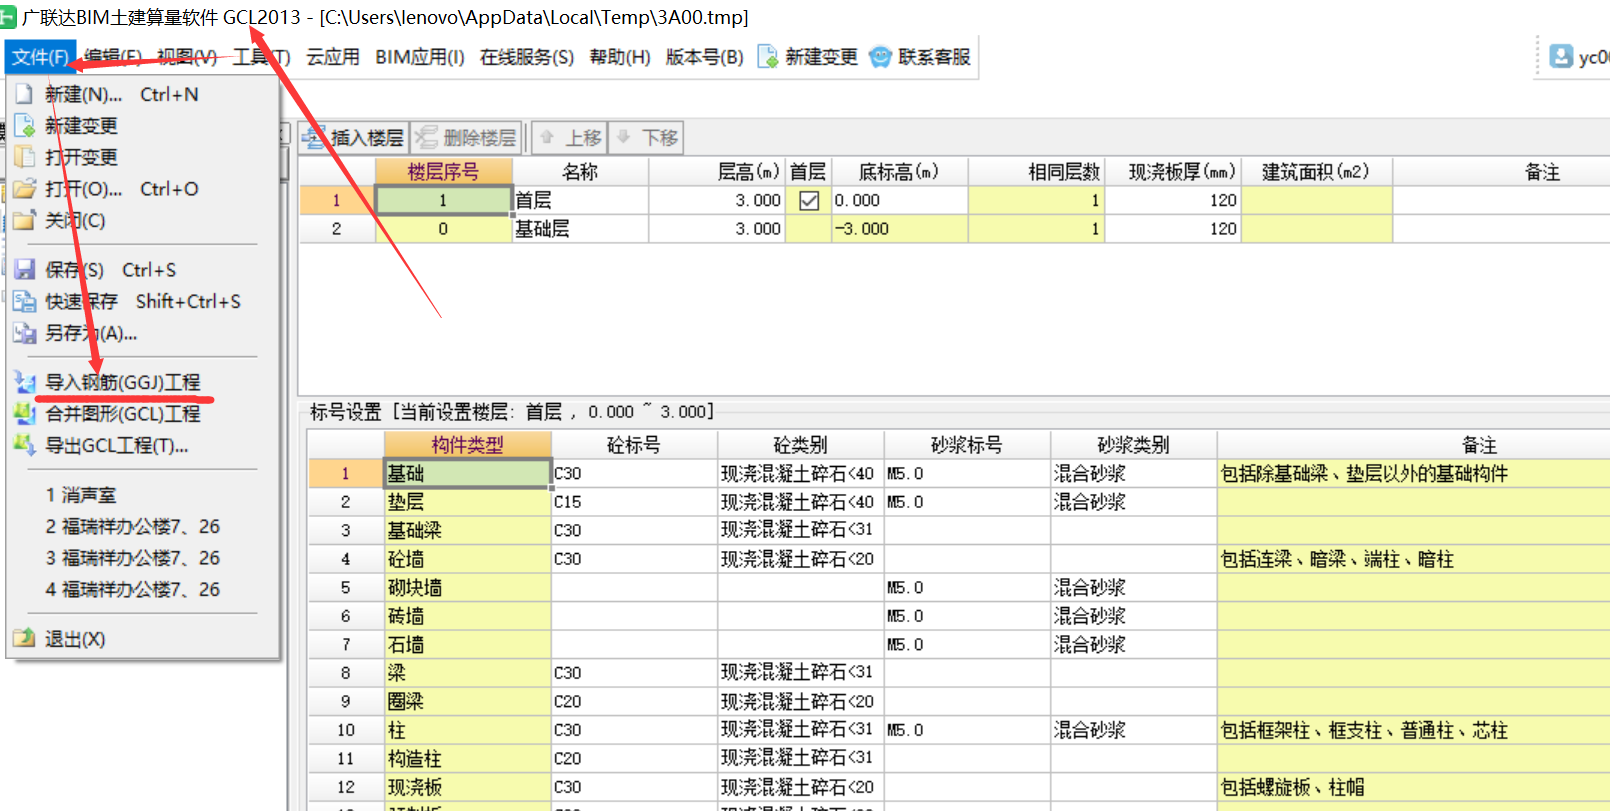Click the 下移 button
Screen dimensions: 1610x811
coord(645,137)
